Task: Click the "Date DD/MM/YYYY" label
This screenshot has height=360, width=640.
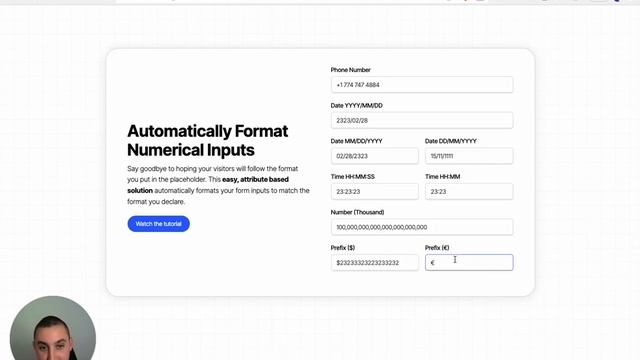Action: coord(451,141)
